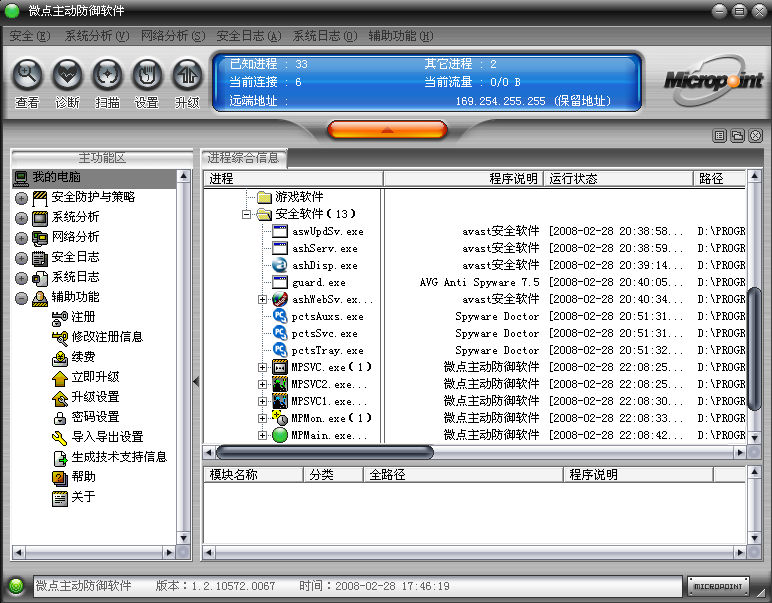
Task: Open the 安全日志 menu
Action: pyautogui.click(x=248, y=36)
